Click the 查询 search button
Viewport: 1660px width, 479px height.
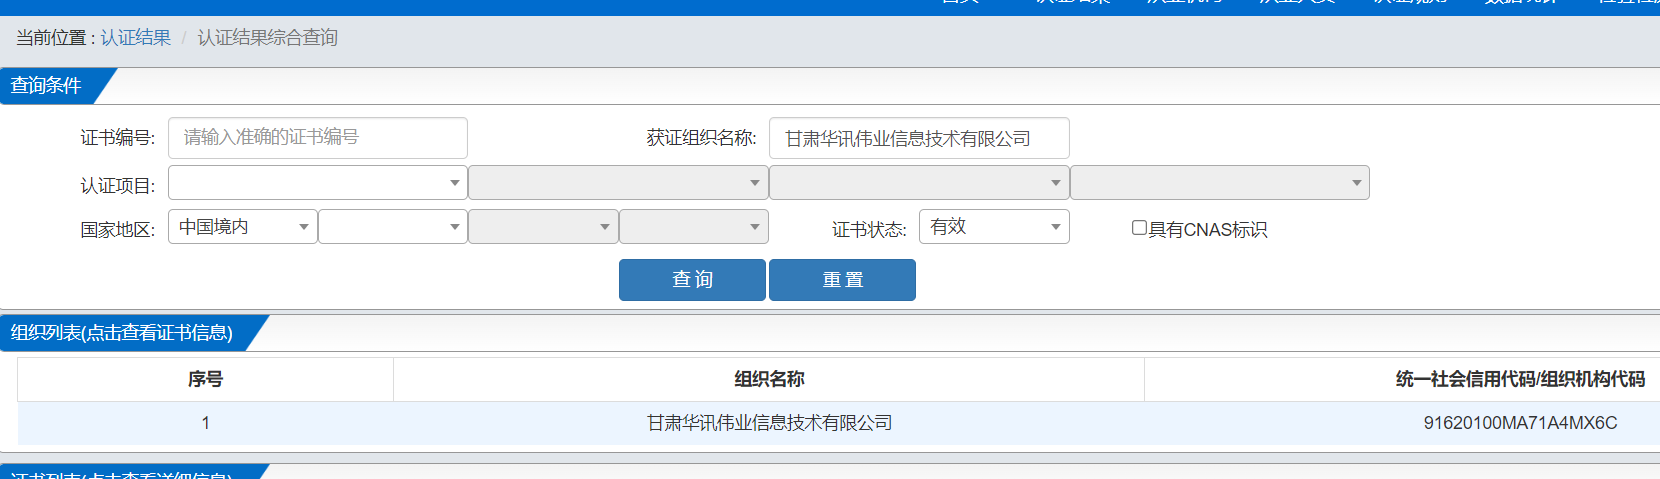pos(692,280)
